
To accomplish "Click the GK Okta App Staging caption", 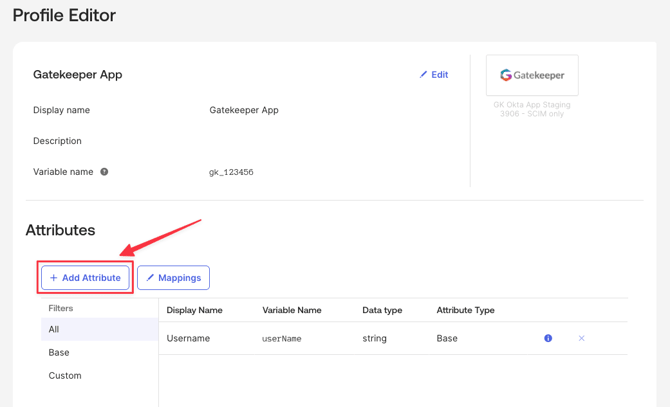I will [532, 105].
